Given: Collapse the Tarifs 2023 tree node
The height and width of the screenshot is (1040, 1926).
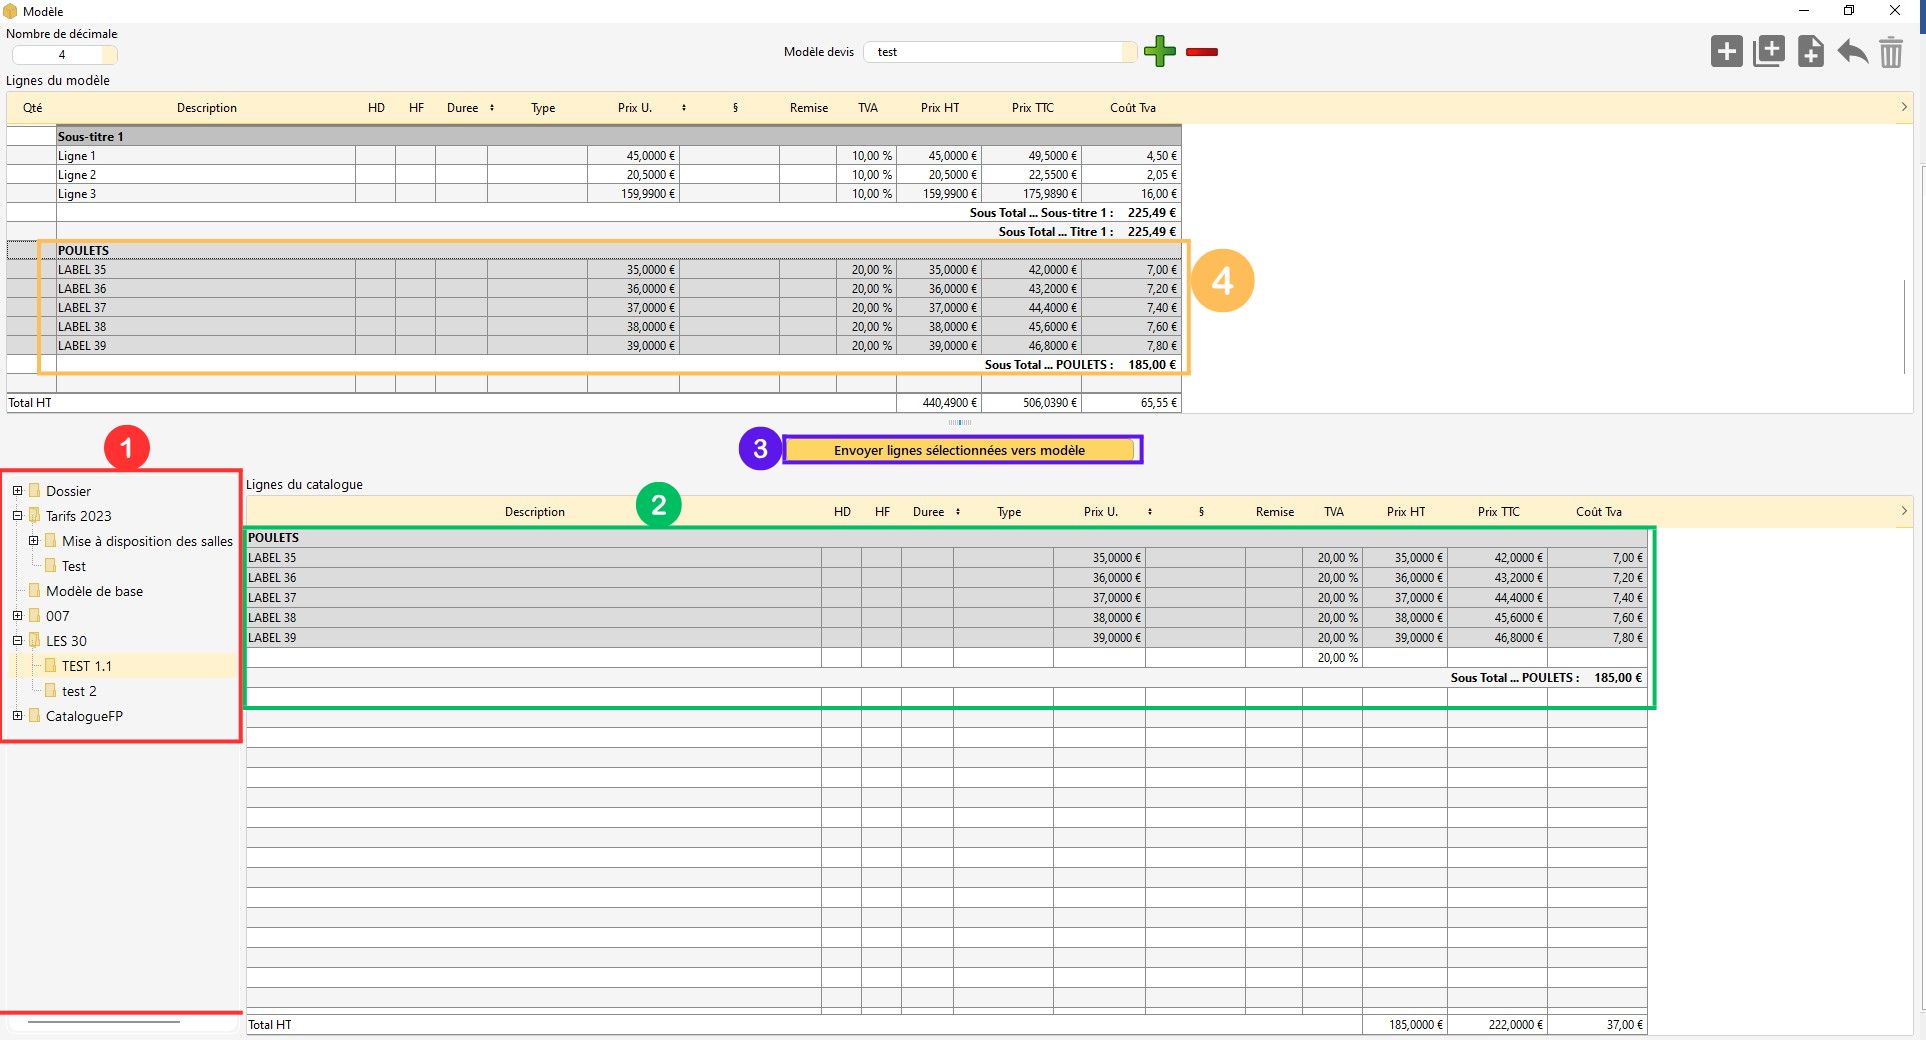Looking at the screenshot, I should point(18,516).
